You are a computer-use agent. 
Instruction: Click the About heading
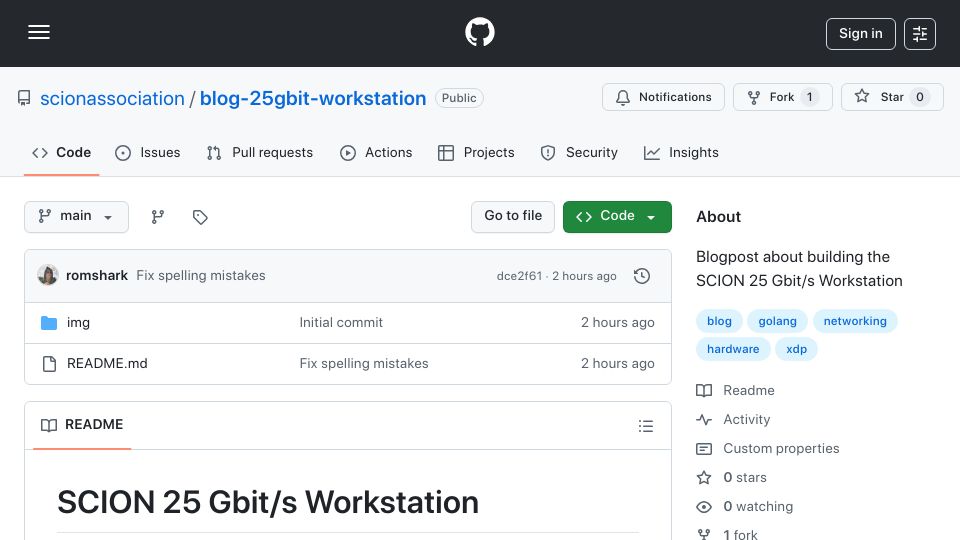(x=718, y=217)
